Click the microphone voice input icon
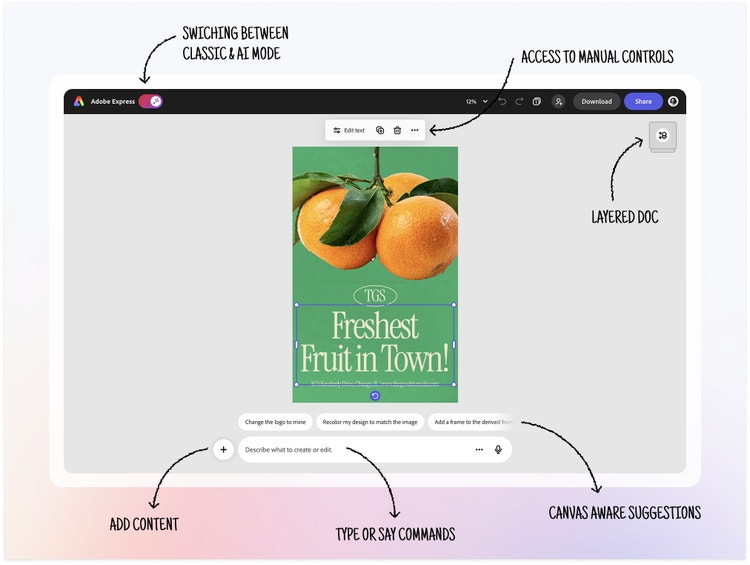This screenshot has width=750, height=565. tap(498, 450)
